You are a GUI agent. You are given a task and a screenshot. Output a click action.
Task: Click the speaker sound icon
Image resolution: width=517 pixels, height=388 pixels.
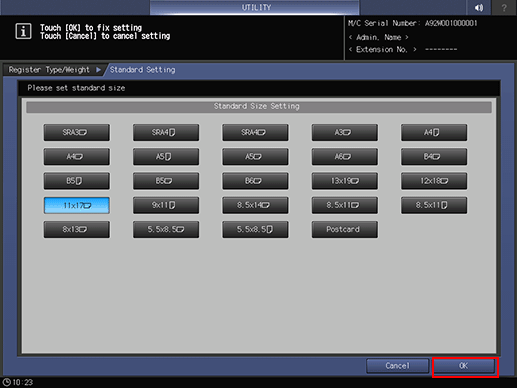[x=479, y=7]
